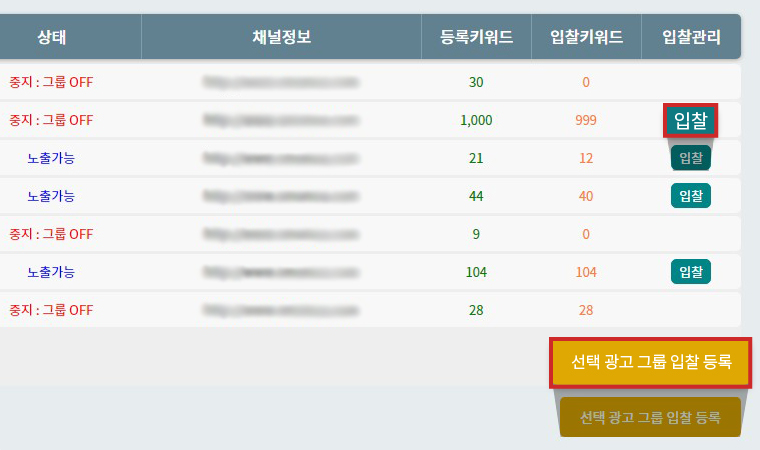Click the 채널정보 column header
This screenshot has width=760, height=450.
tap(281, 37)
